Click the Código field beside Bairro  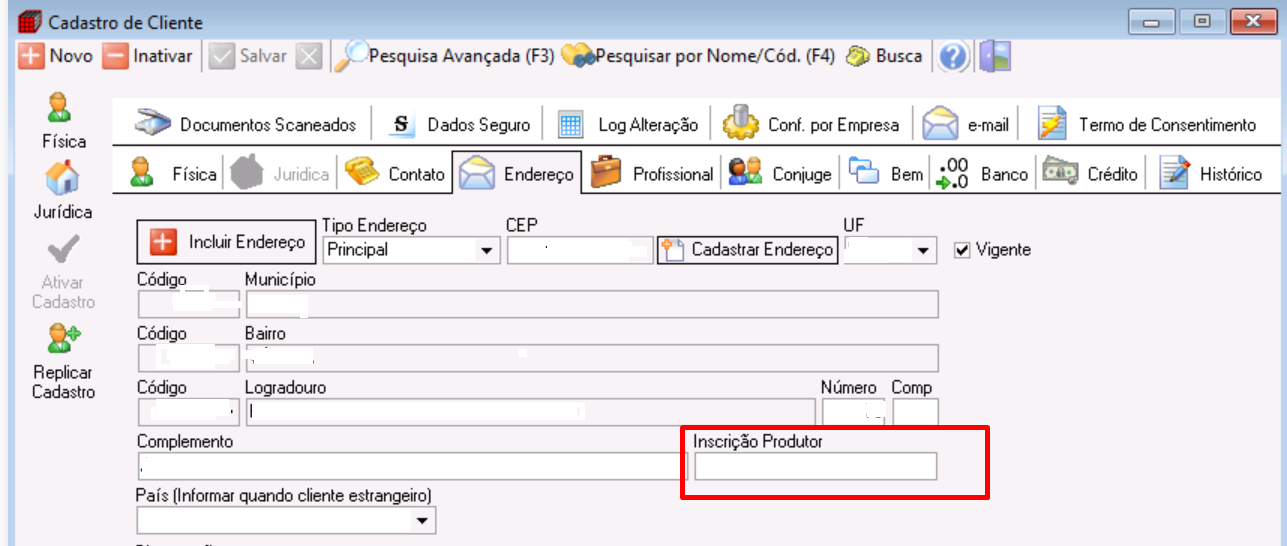[x=189, y=358]
